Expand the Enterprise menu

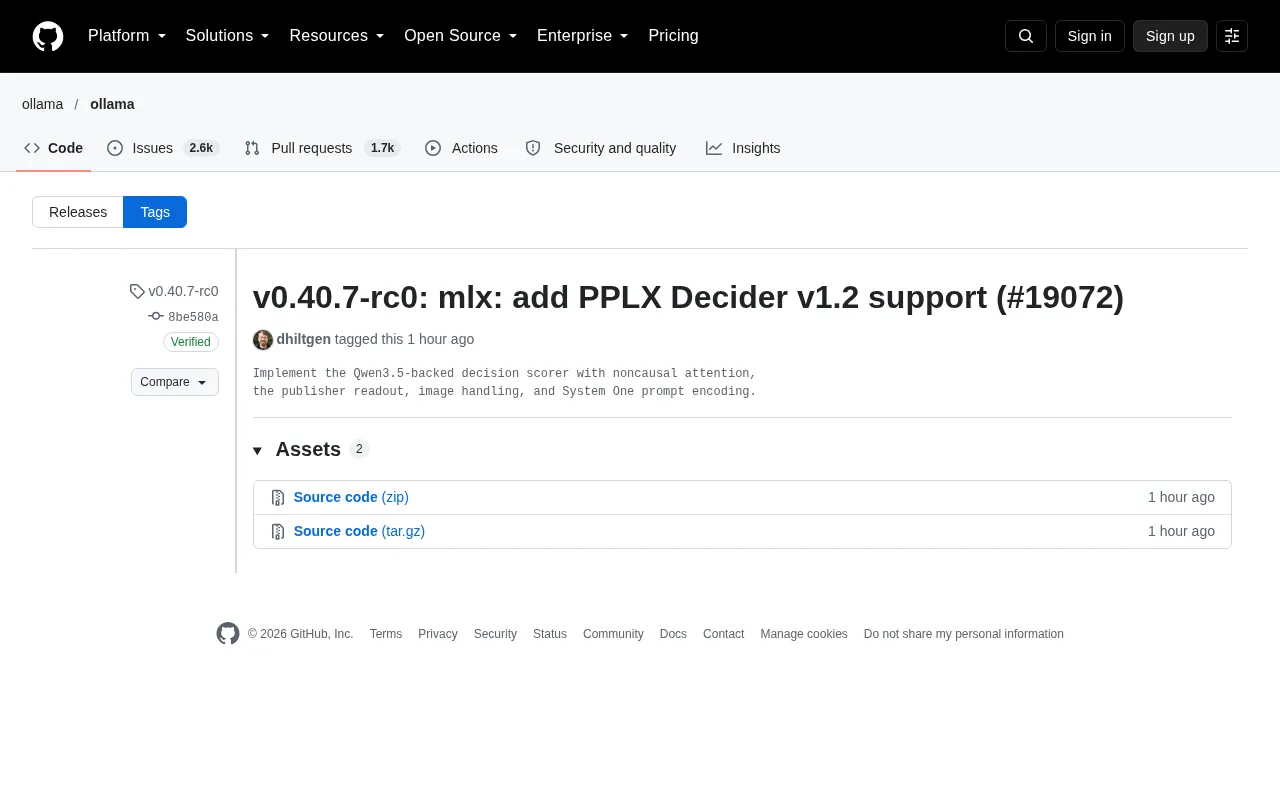[x=582, y=36]
